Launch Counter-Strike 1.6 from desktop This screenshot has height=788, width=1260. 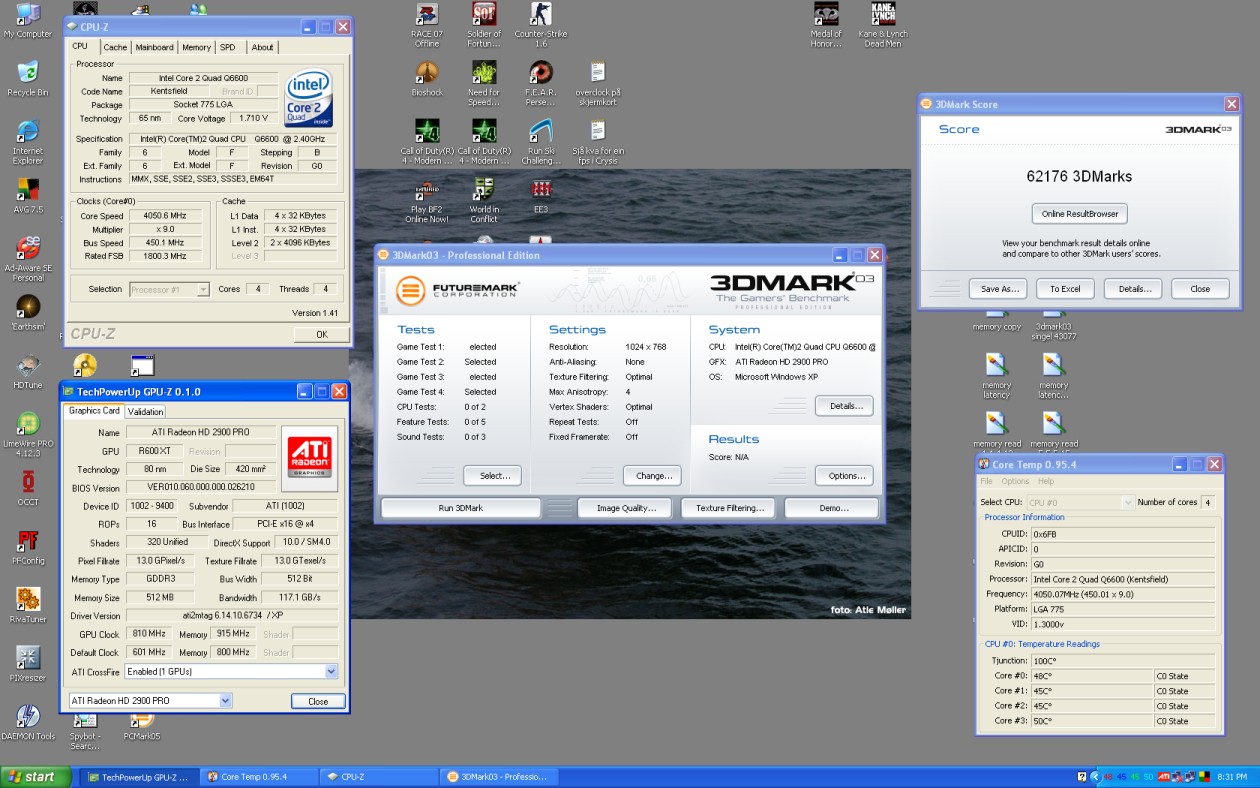coord(541,24)
